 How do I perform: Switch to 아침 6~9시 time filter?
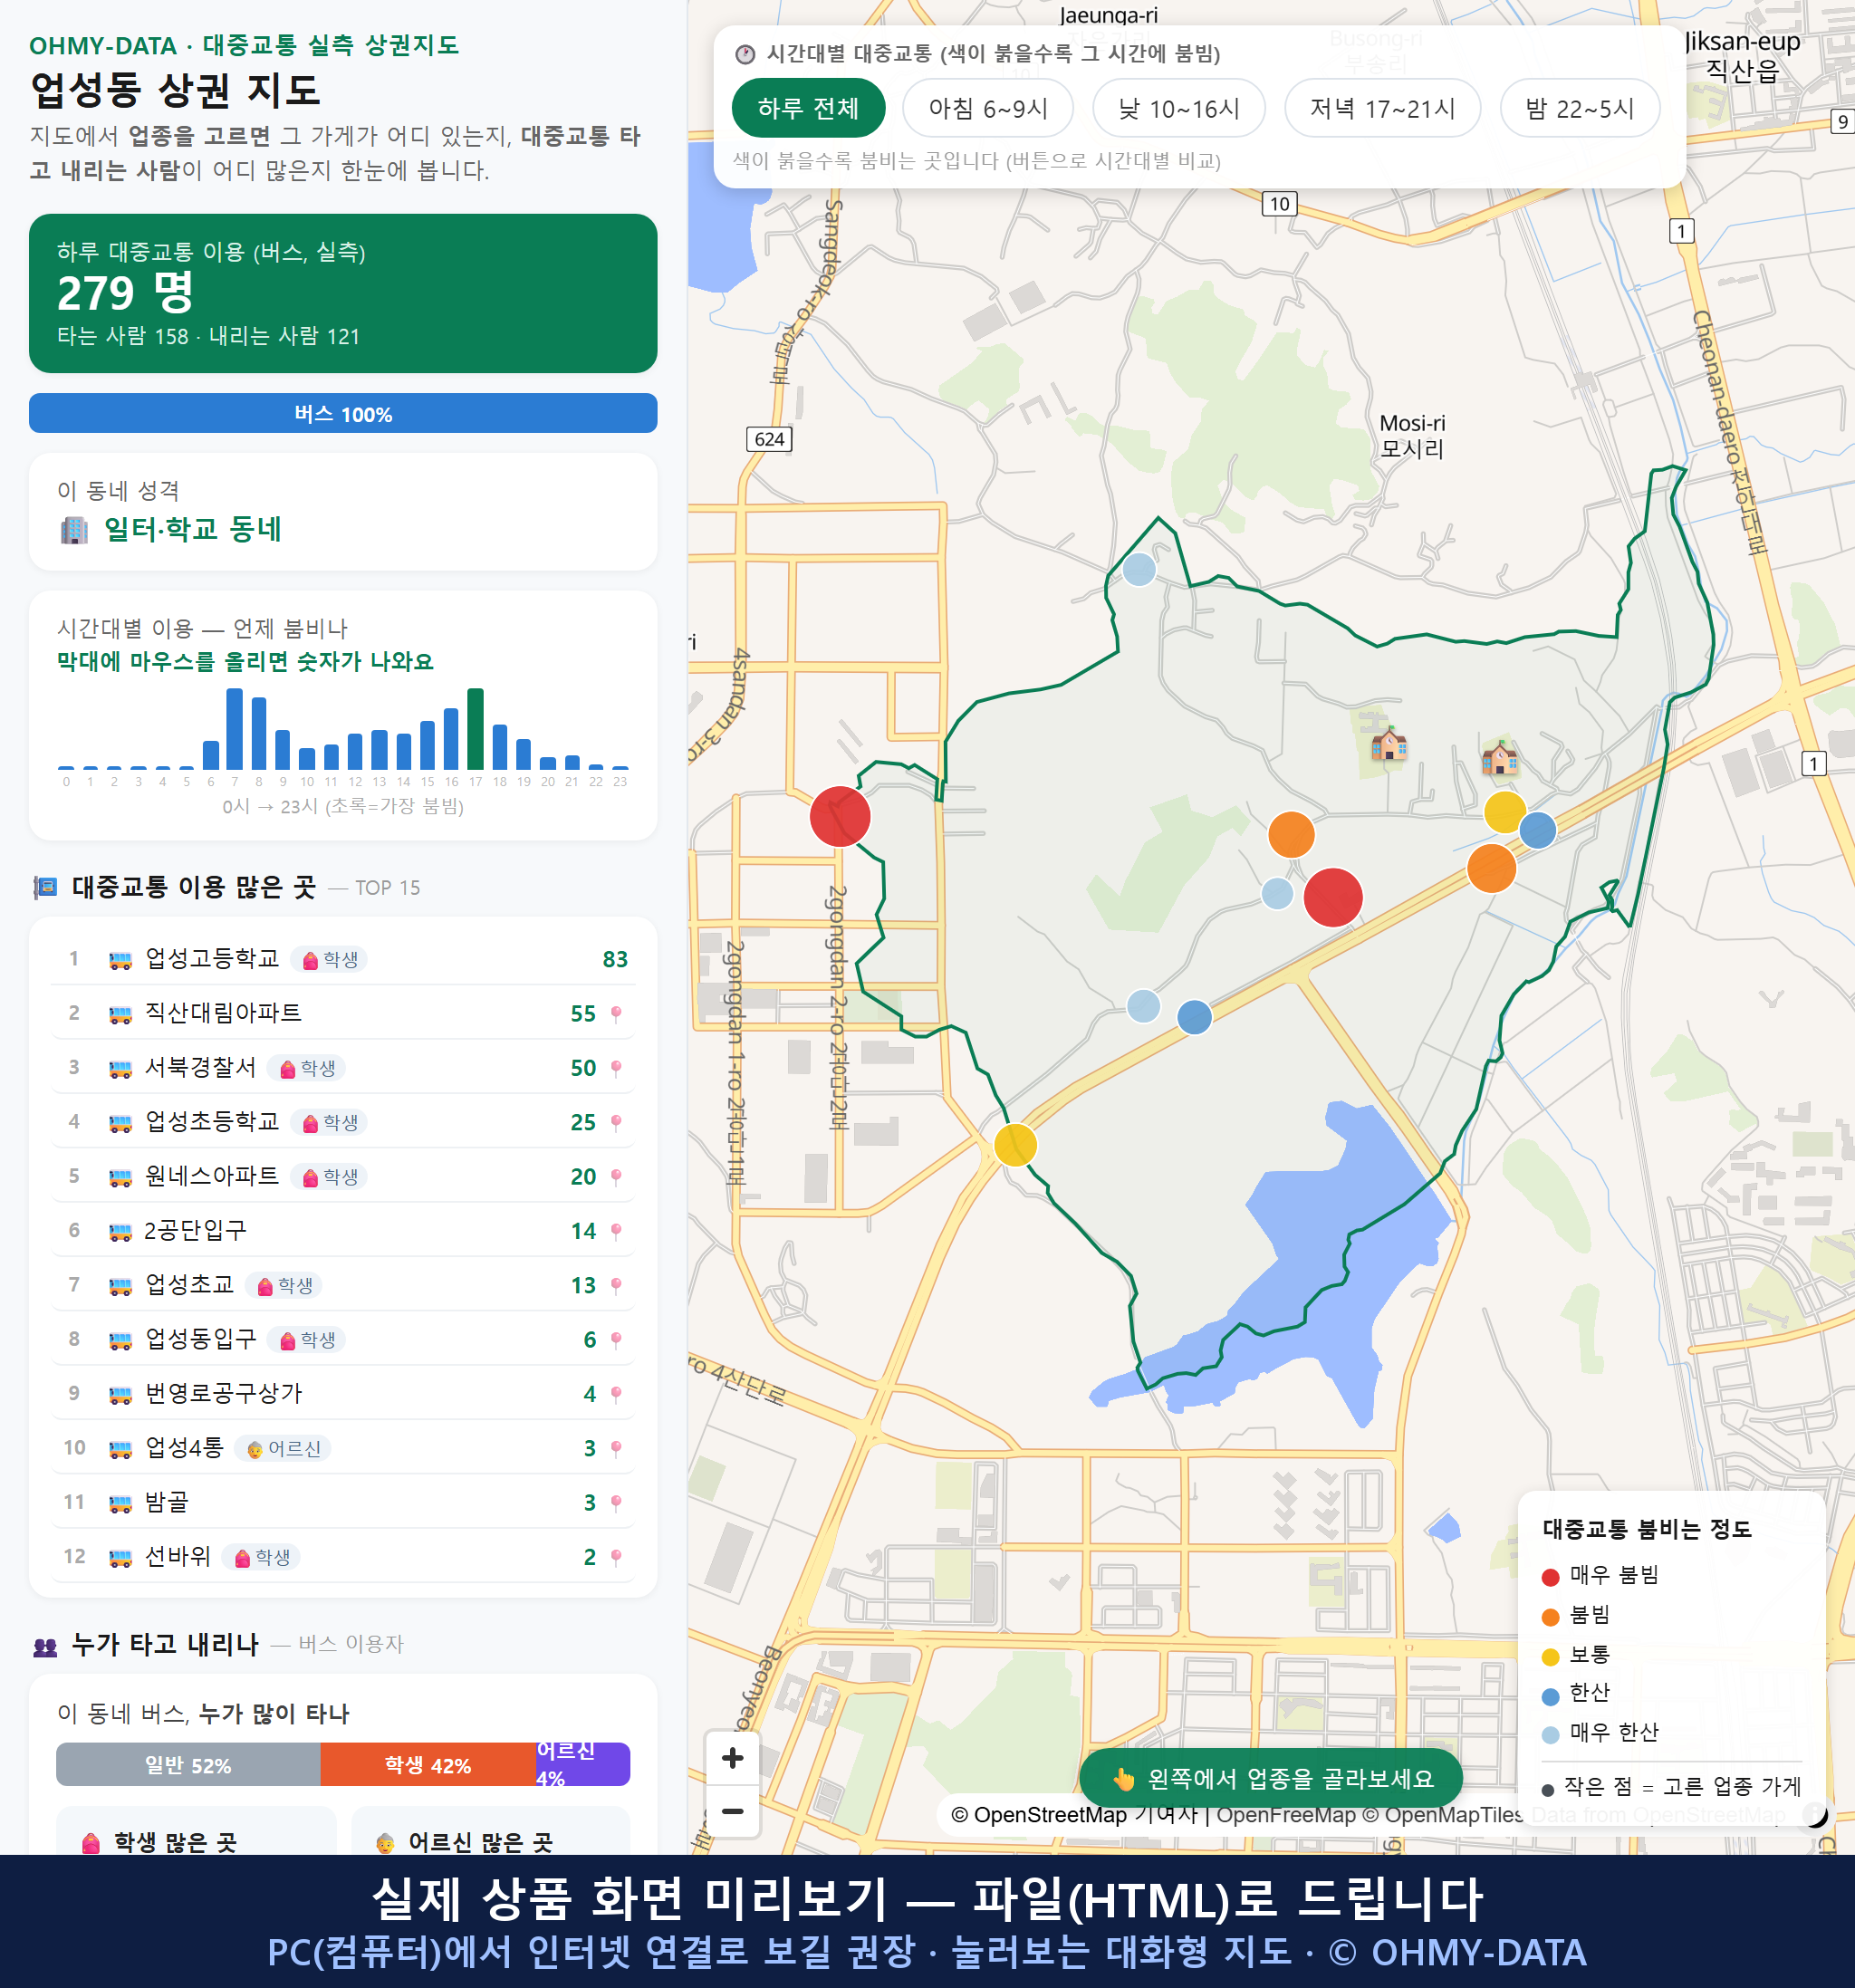(988, 108)
